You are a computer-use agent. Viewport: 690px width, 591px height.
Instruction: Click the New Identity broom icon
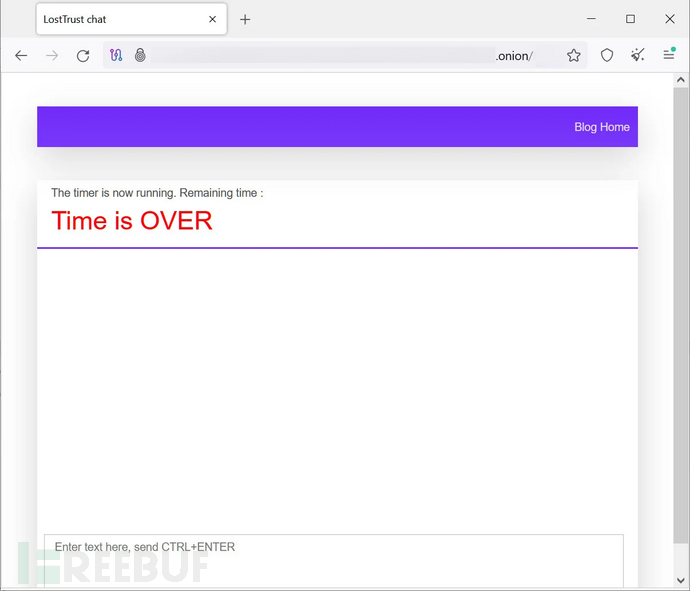pos(637,56)
